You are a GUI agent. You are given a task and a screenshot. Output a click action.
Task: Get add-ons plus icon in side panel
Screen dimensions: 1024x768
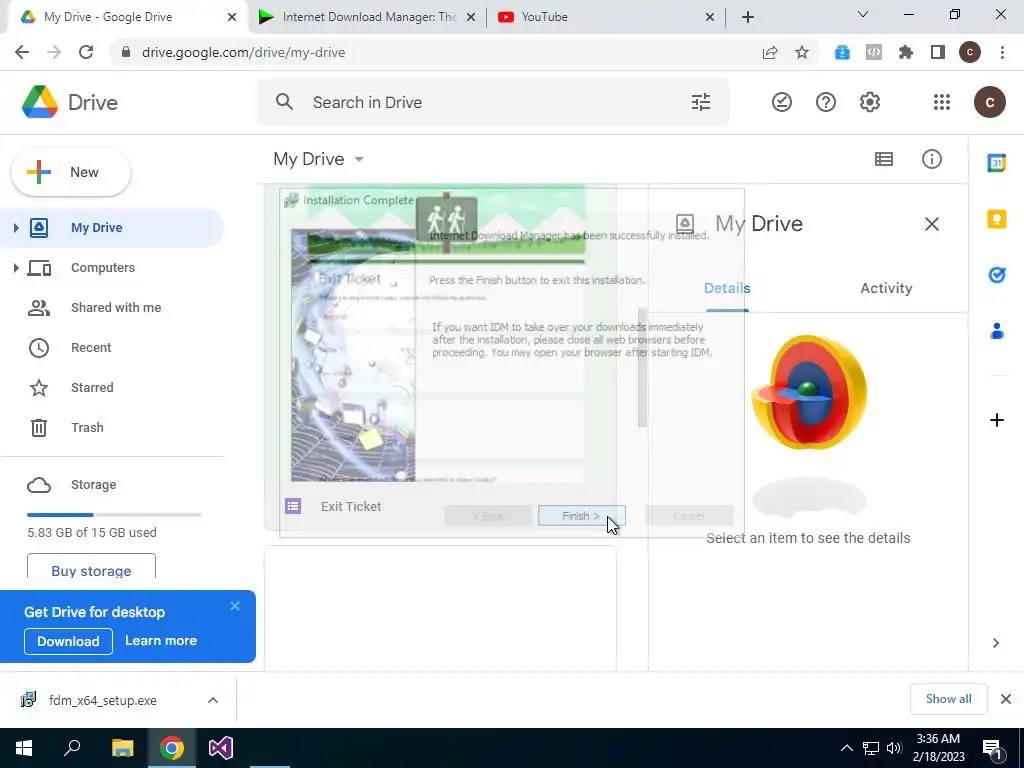pyautogui.click(x=997, y=420)
